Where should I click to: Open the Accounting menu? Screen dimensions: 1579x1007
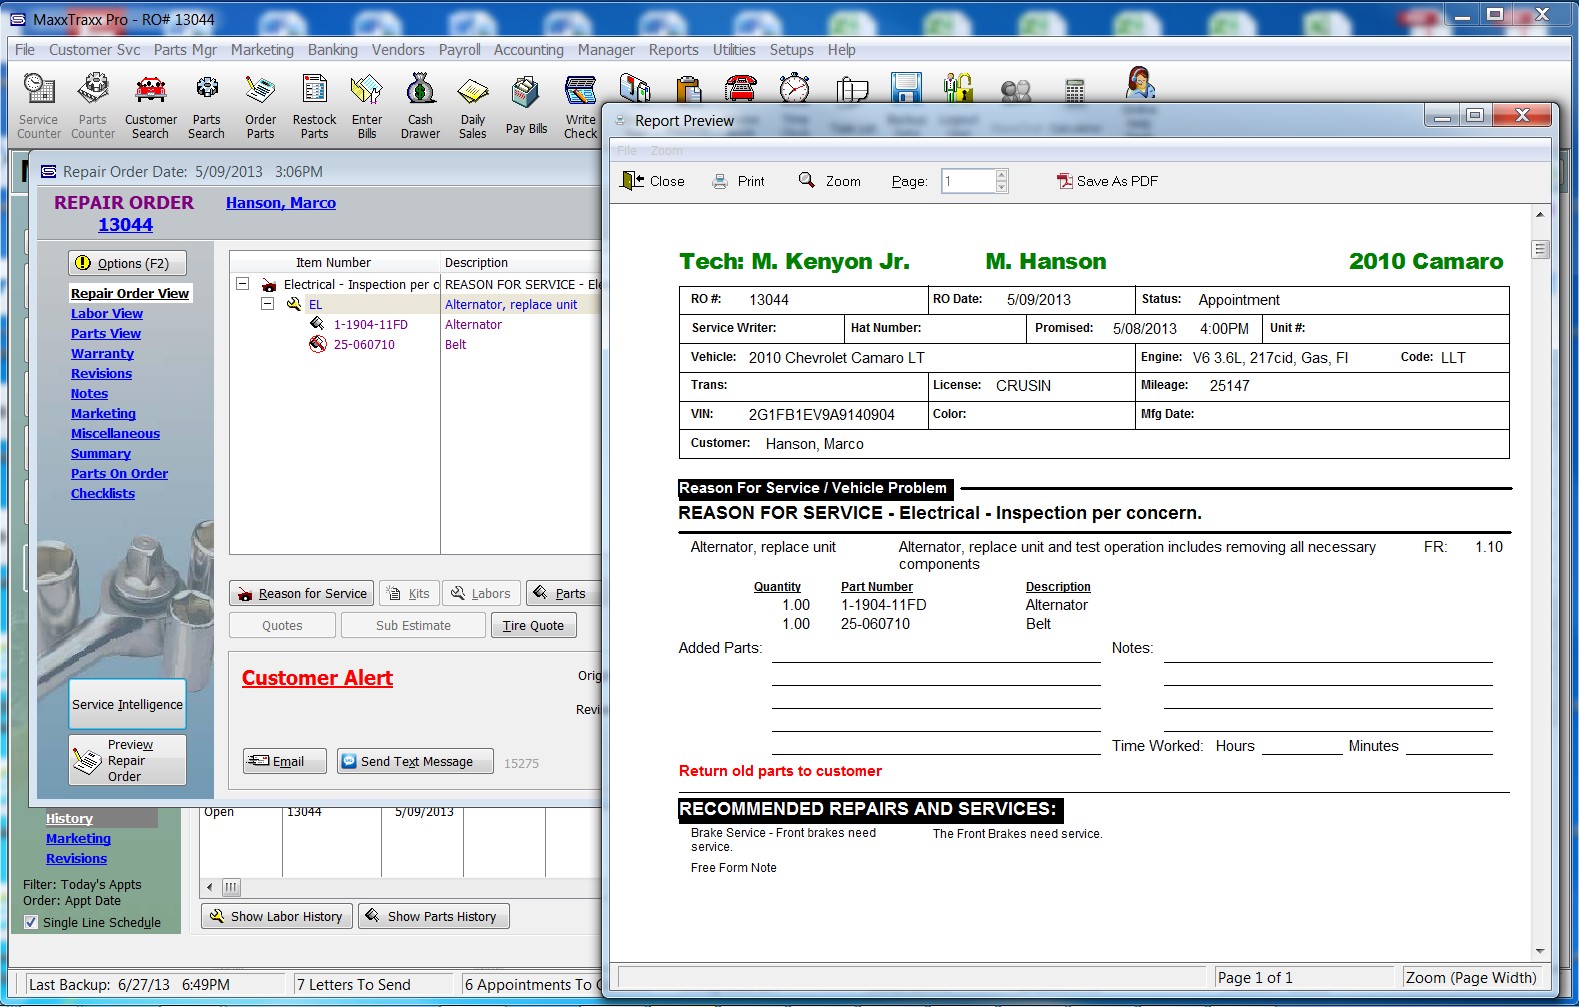(x=529, y=50)
